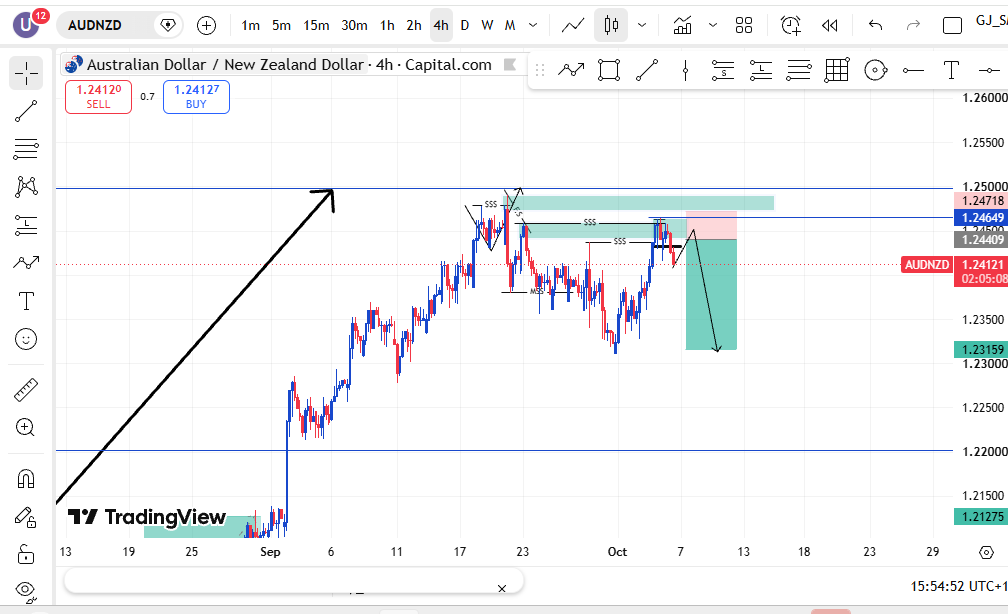The image size is (1008, 614).
Task: Close the bottom popup bar with X
Action: pyautogui.click(x=502, y=588)
